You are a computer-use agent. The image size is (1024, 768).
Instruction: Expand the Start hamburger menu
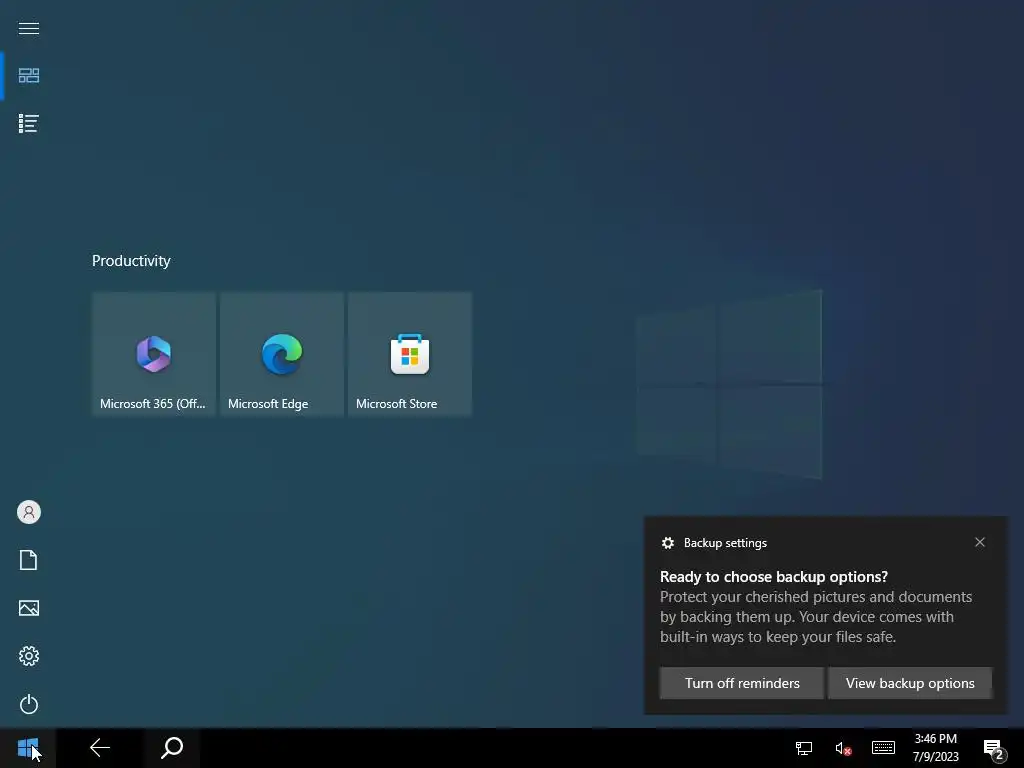click(29, 28)
